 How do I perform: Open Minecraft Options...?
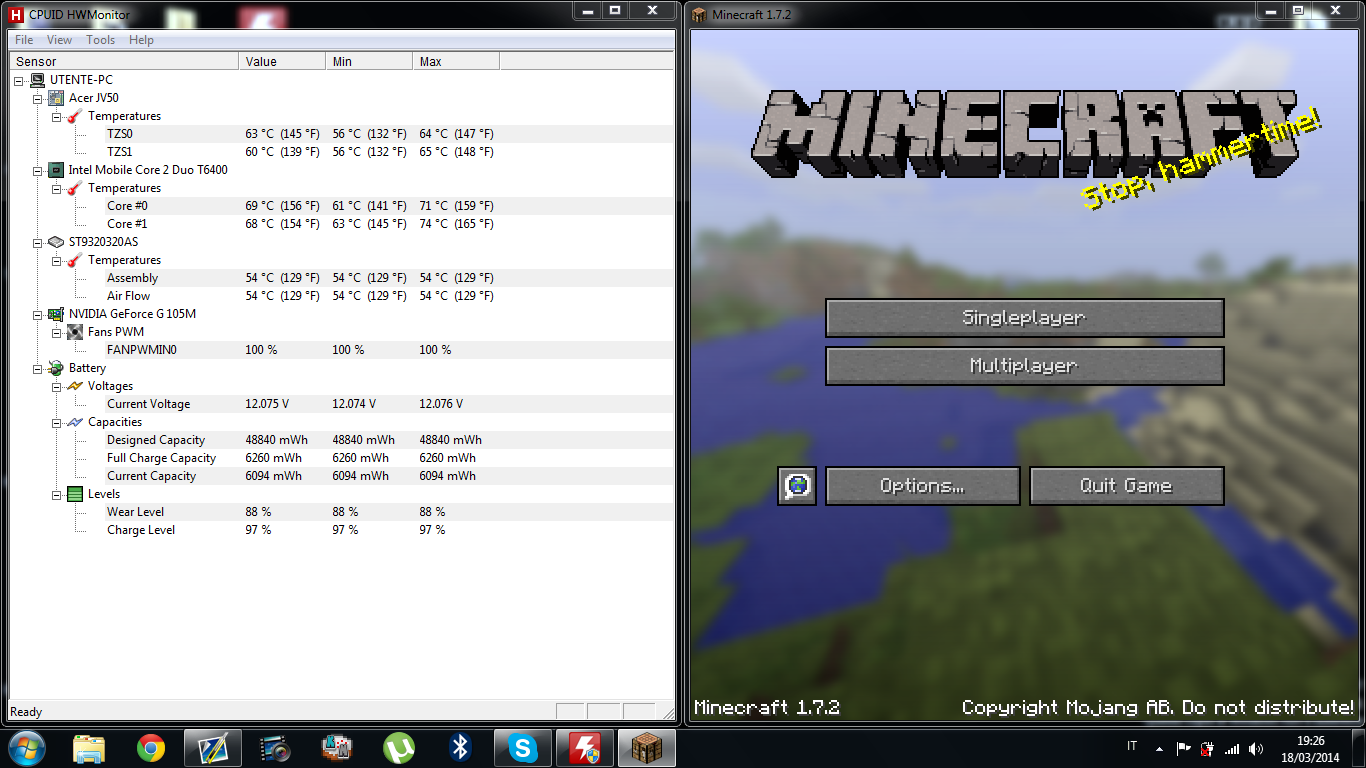[x=922, y=486]
